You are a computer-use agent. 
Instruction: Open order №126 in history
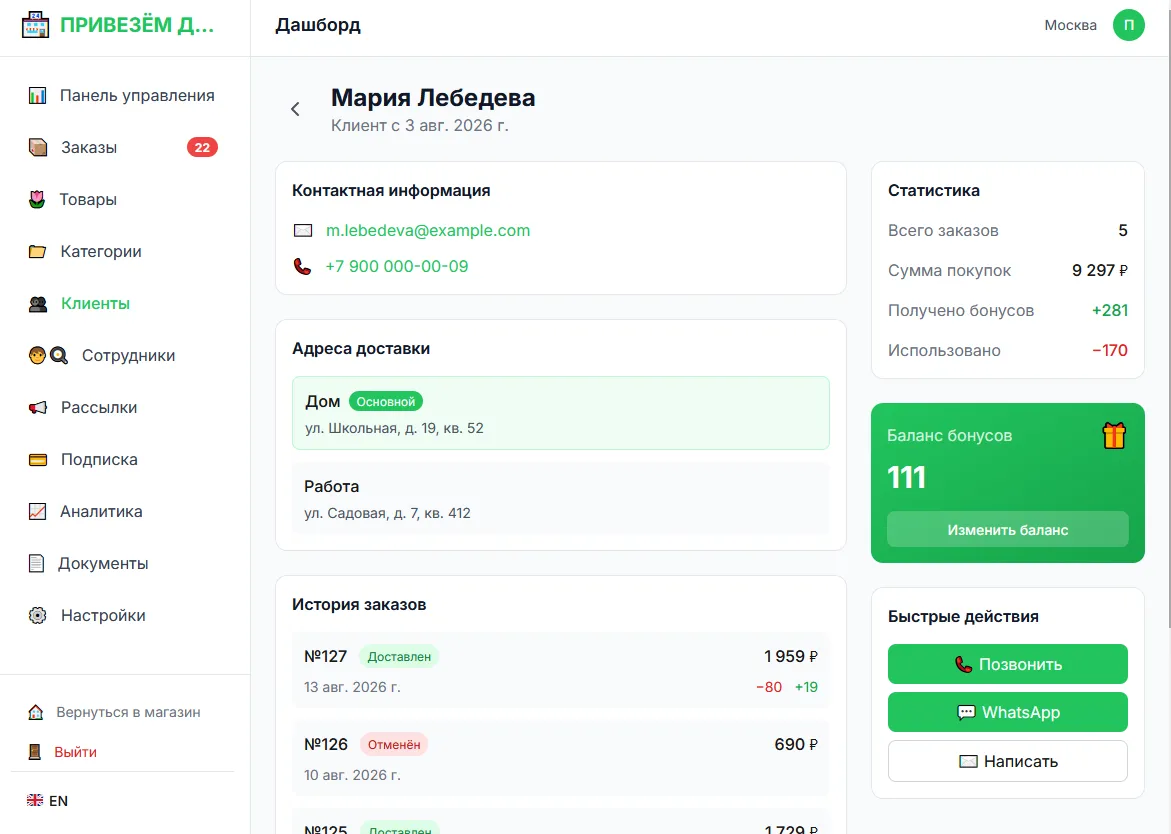tap(561, 759)
